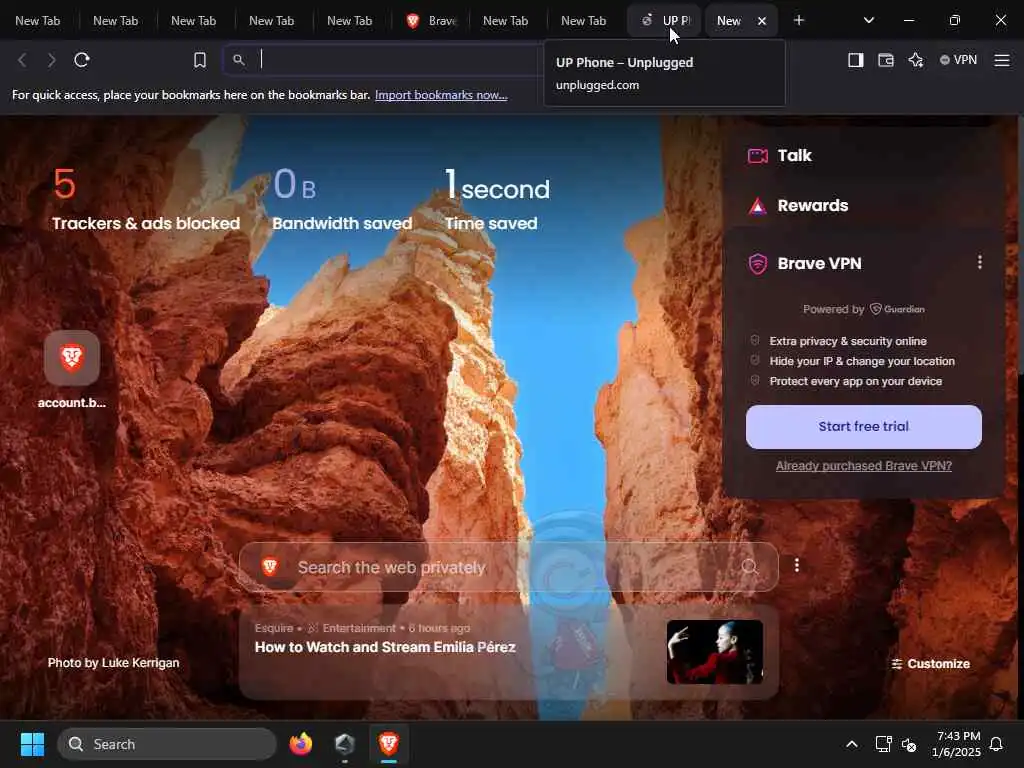The image size is (1024, 768).
Task: Open the gray hexagon taskbar app
Action: 345,744
